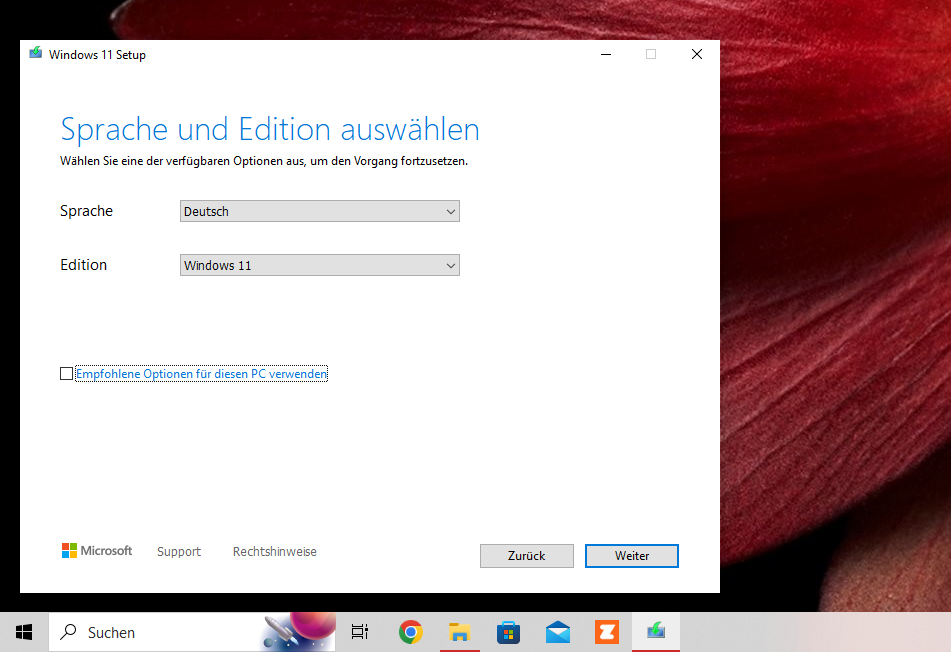Open the Mail app on the taskbar
Image resolution: width=951 pixels, height=652 pixels.
(557, 632)
